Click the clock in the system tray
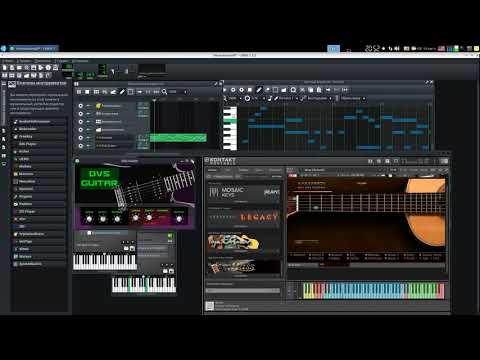Screen dimensions: 480x360 372,48
